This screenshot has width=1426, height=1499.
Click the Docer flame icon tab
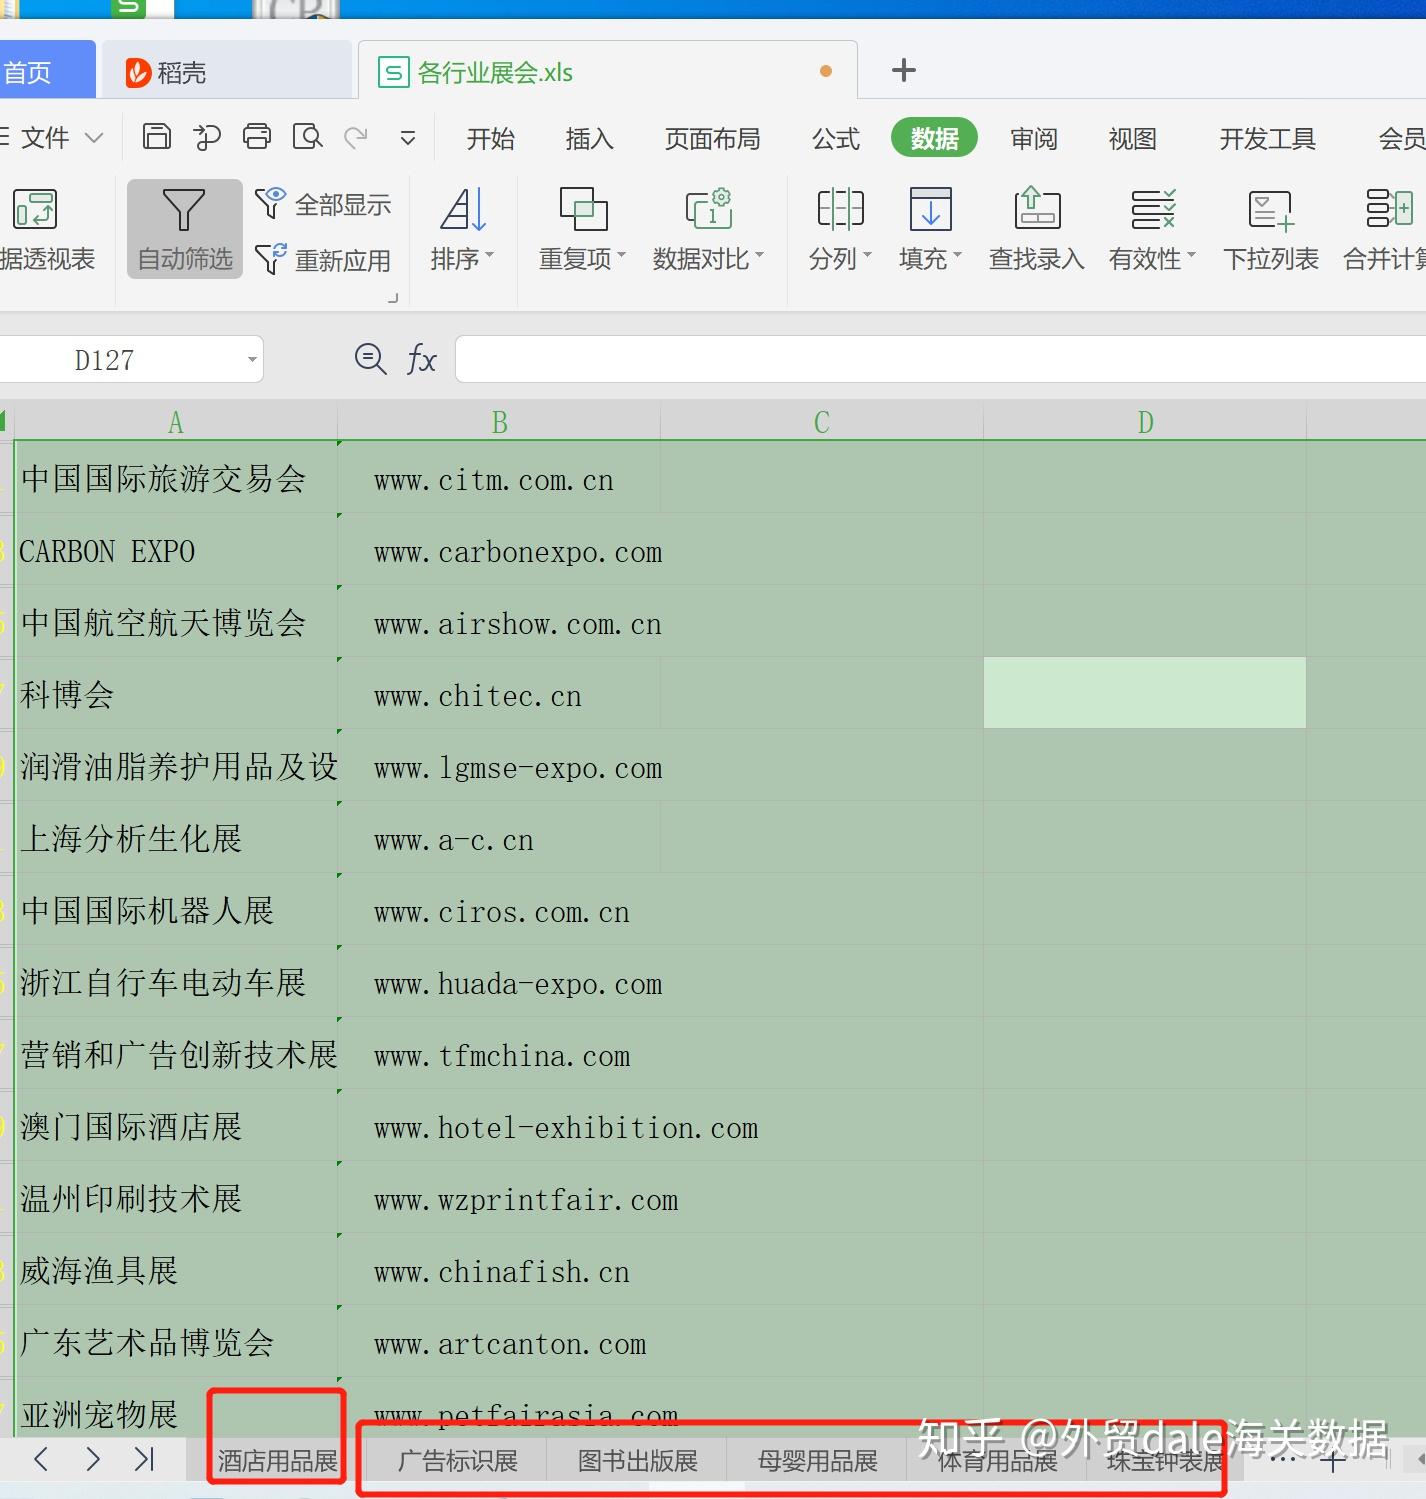(138, 72)
